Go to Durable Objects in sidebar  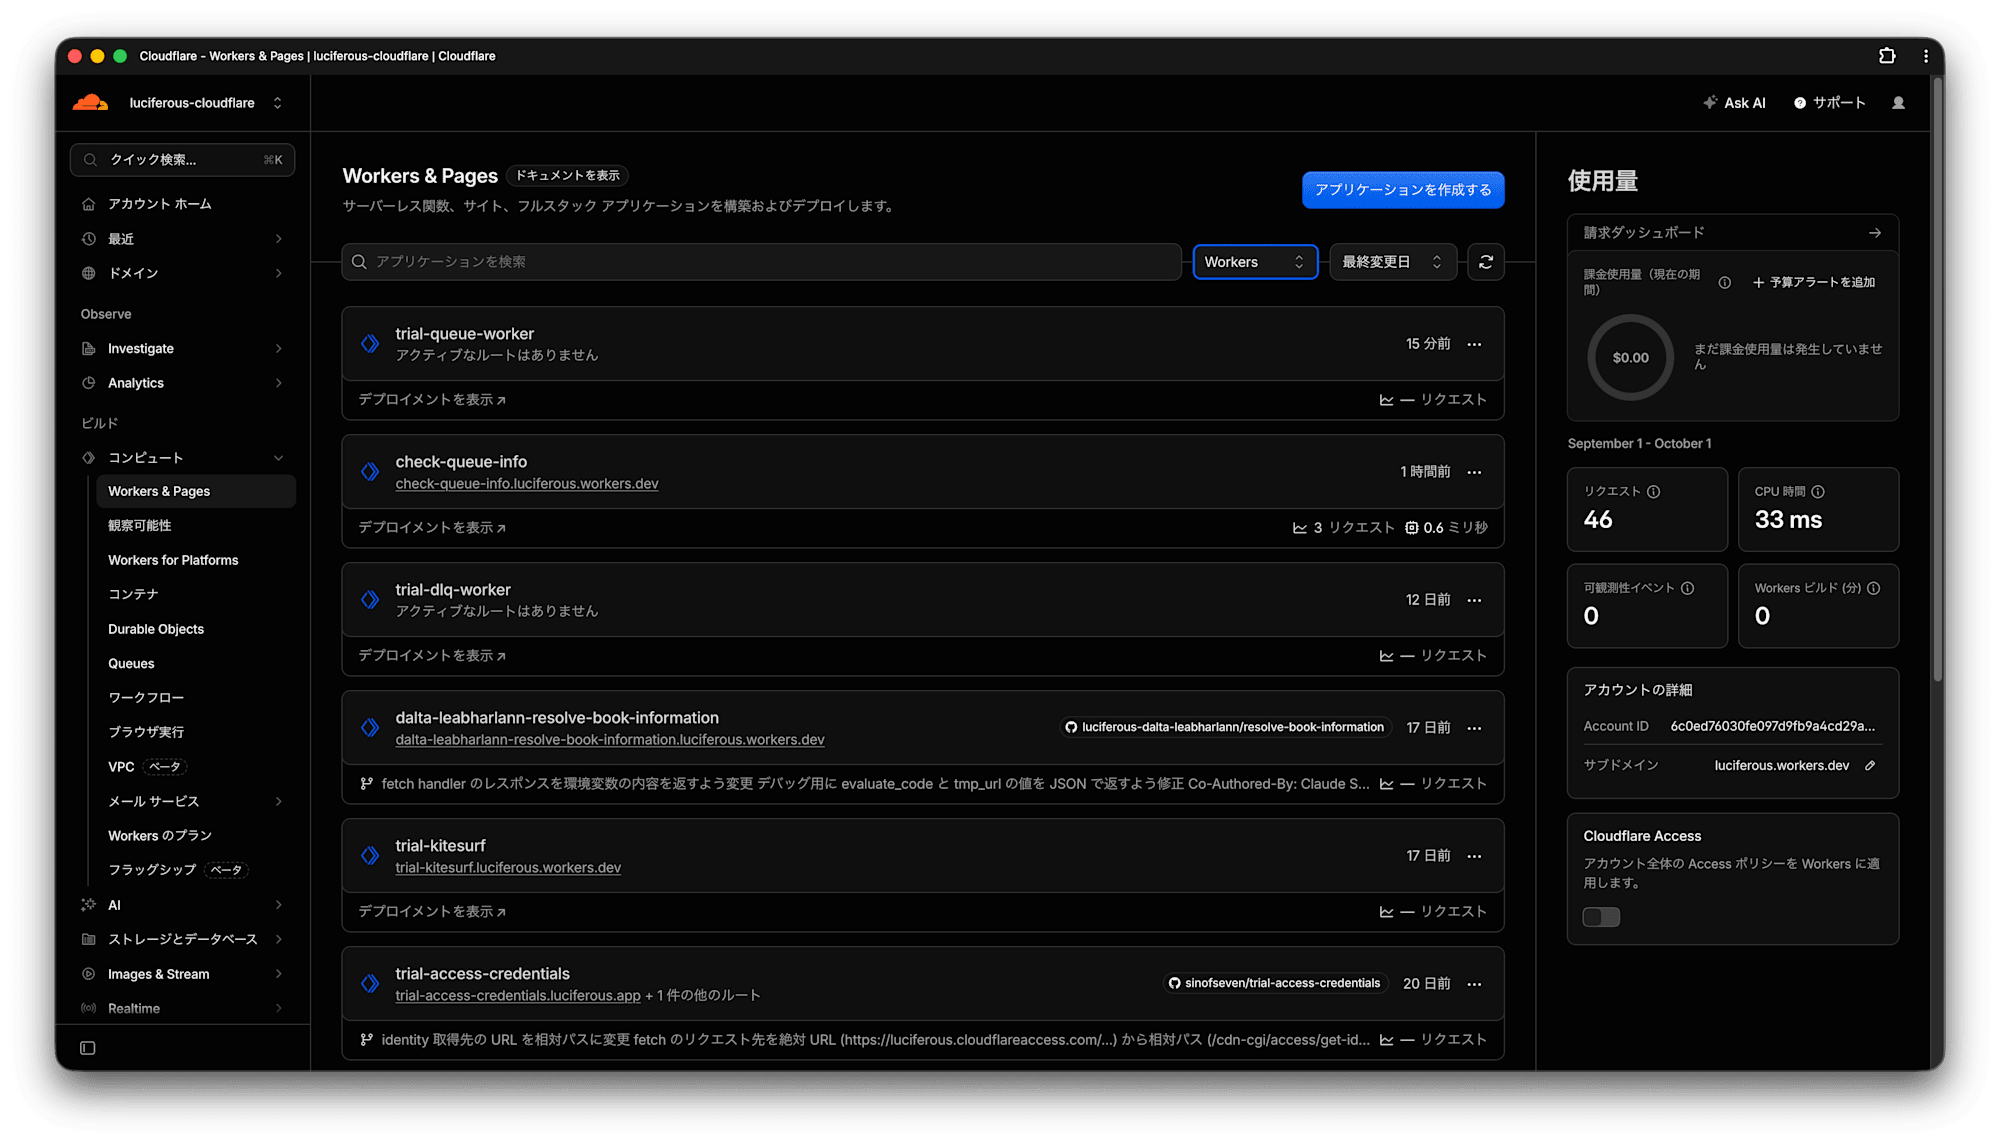point(156,629)
